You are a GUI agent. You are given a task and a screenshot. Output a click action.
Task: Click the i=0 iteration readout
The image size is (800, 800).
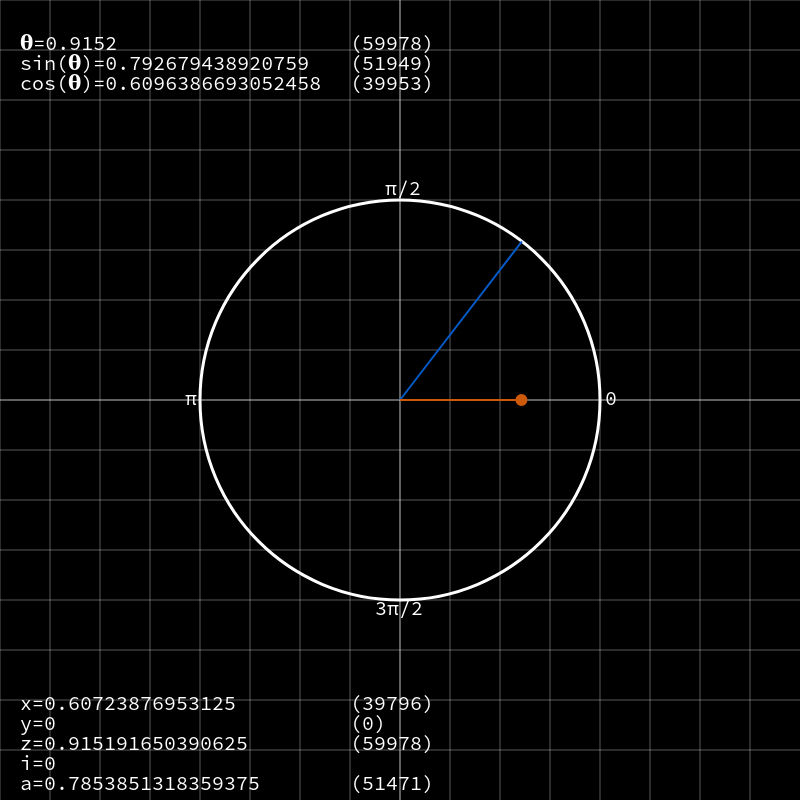click(x=38, y=763)
